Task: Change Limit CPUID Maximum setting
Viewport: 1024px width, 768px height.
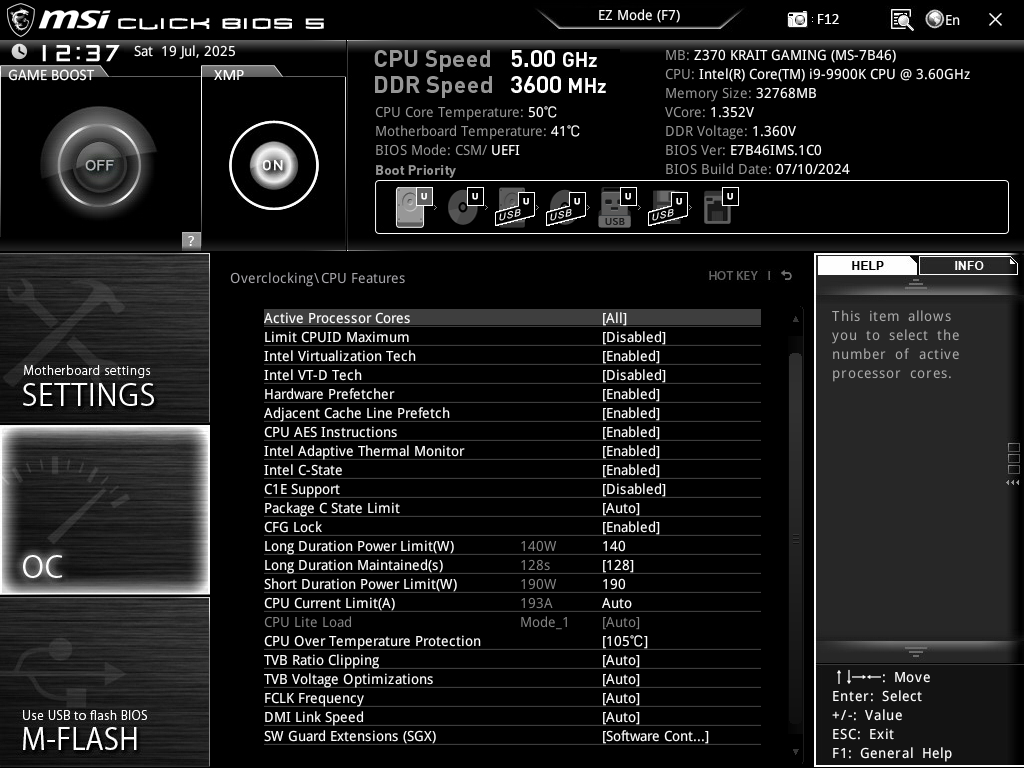Action: [512, 337]
